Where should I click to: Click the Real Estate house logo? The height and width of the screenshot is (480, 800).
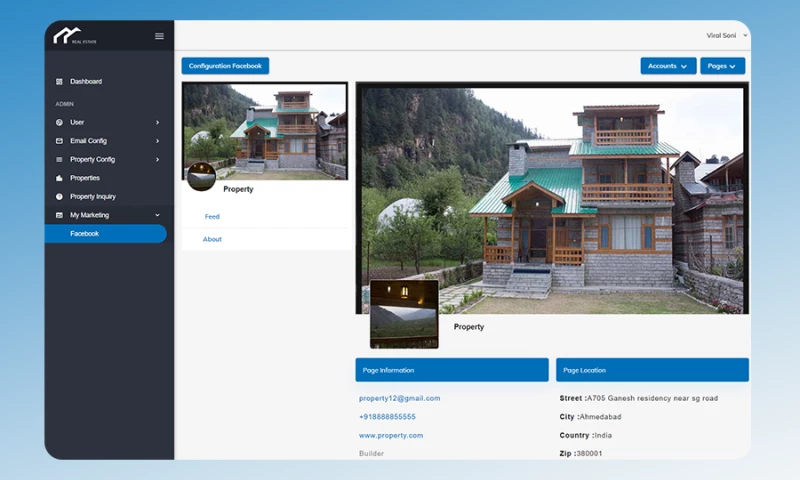pyautogui.click(x=74, y=36)
